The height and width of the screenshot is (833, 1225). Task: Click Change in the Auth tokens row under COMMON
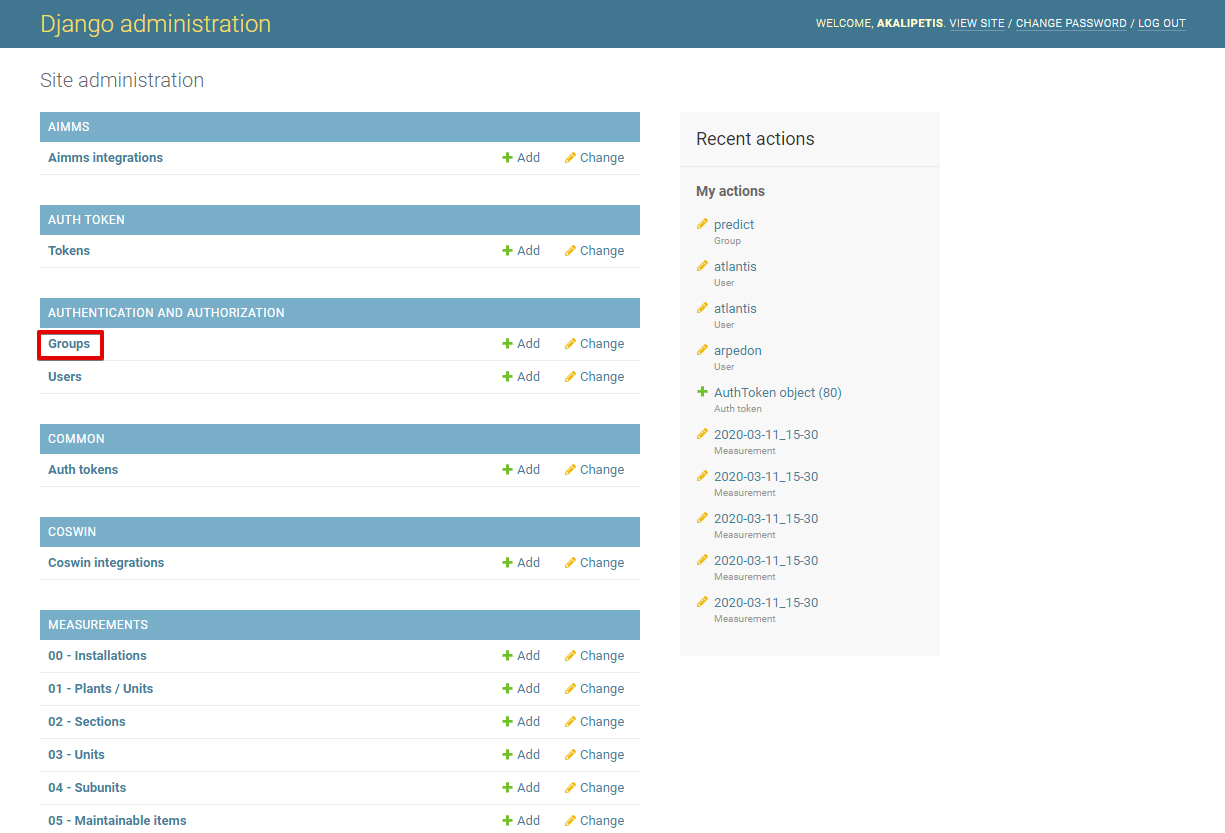(x=594, y=470)
